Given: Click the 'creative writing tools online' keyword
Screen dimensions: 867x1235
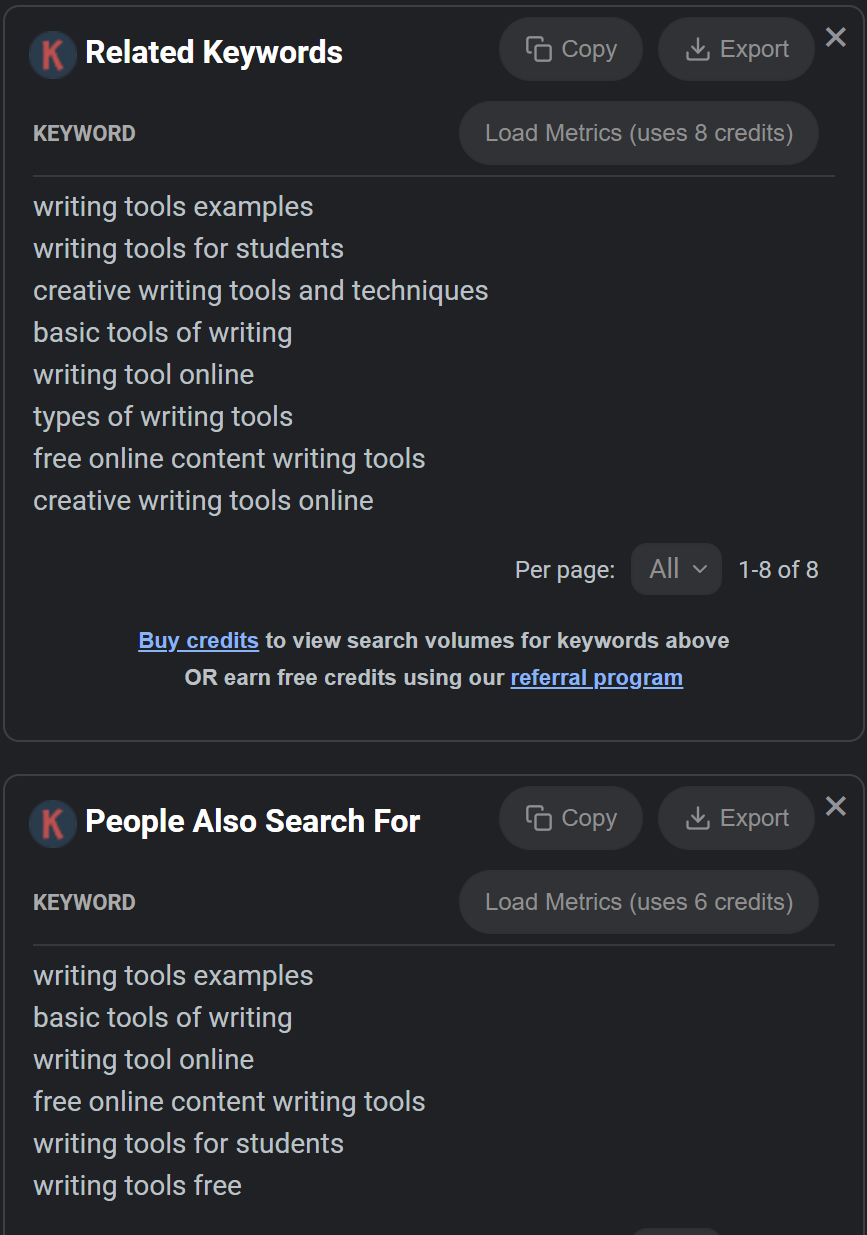Looking at the screenshot, I should (203, 501).
